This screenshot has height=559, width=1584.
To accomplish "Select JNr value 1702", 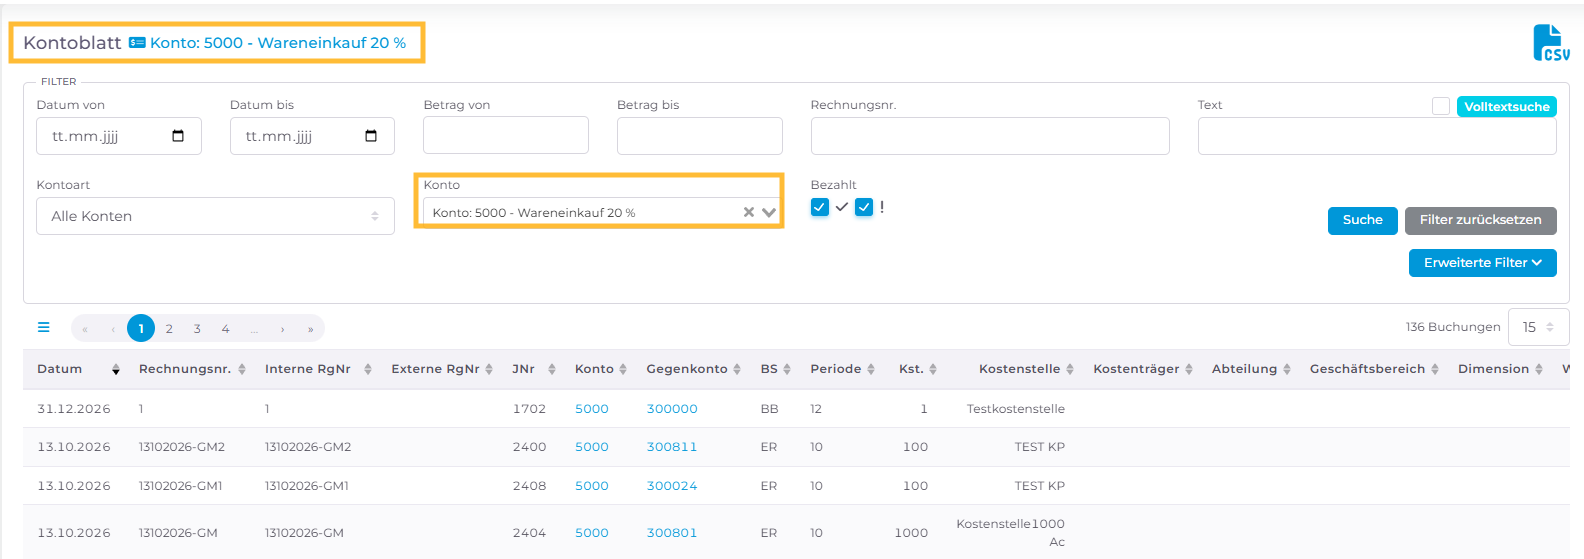I will [529, 409].
